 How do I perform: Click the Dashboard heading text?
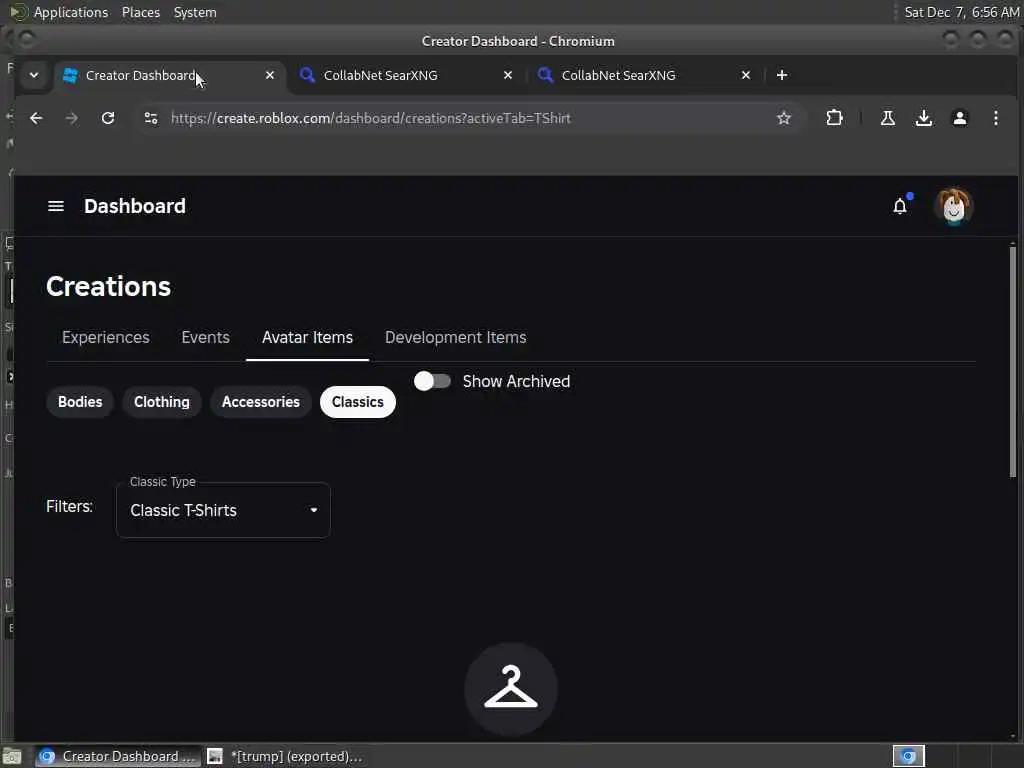coord(135,206)
